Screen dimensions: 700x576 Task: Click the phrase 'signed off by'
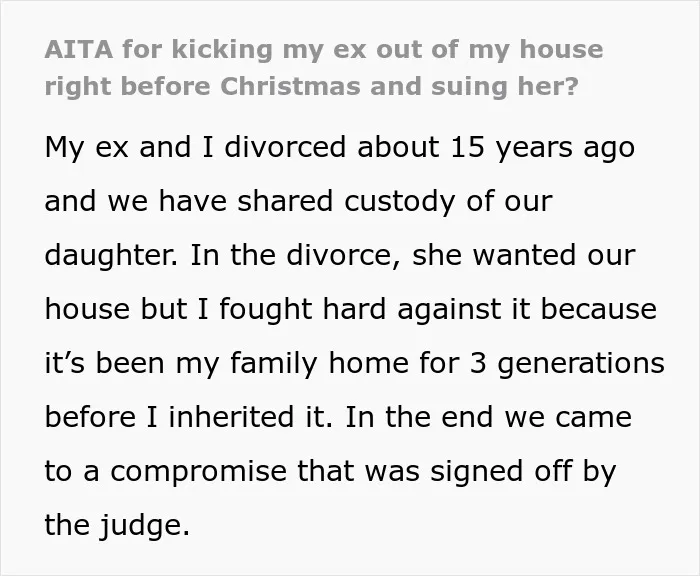tap(523, 472)
